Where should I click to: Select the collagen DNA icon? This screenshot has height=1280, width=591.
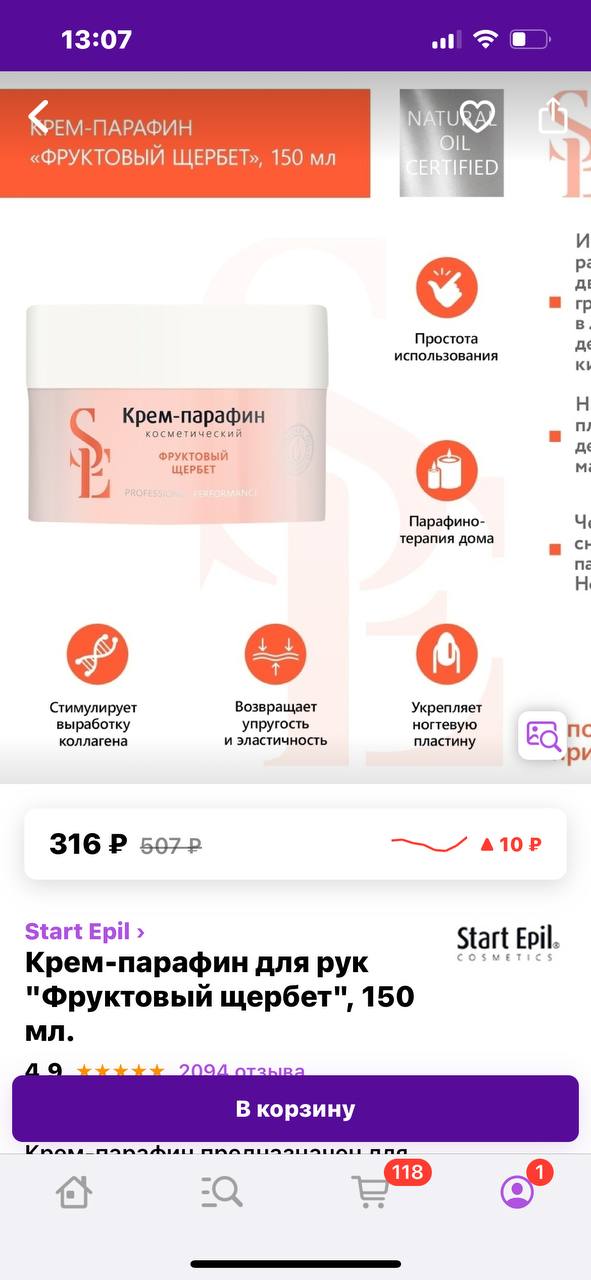coord(97,654)
